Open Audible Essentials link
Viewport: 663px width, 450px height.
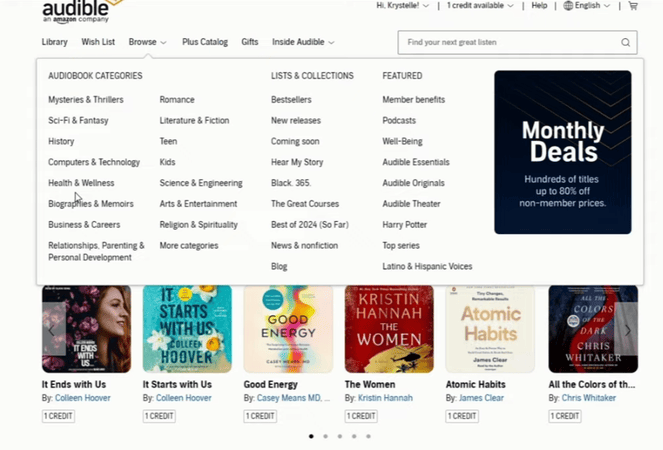click(416, 162)
